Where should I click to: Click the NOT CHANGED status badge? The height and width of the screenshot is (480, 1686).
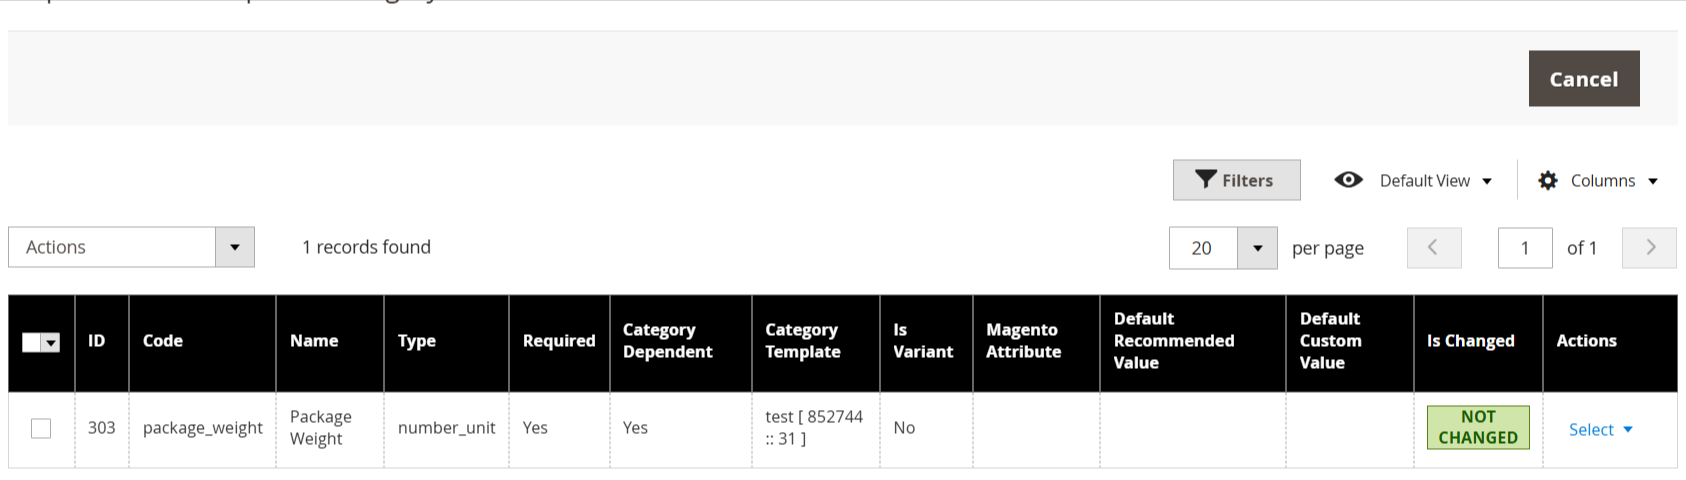point(1477,428)
